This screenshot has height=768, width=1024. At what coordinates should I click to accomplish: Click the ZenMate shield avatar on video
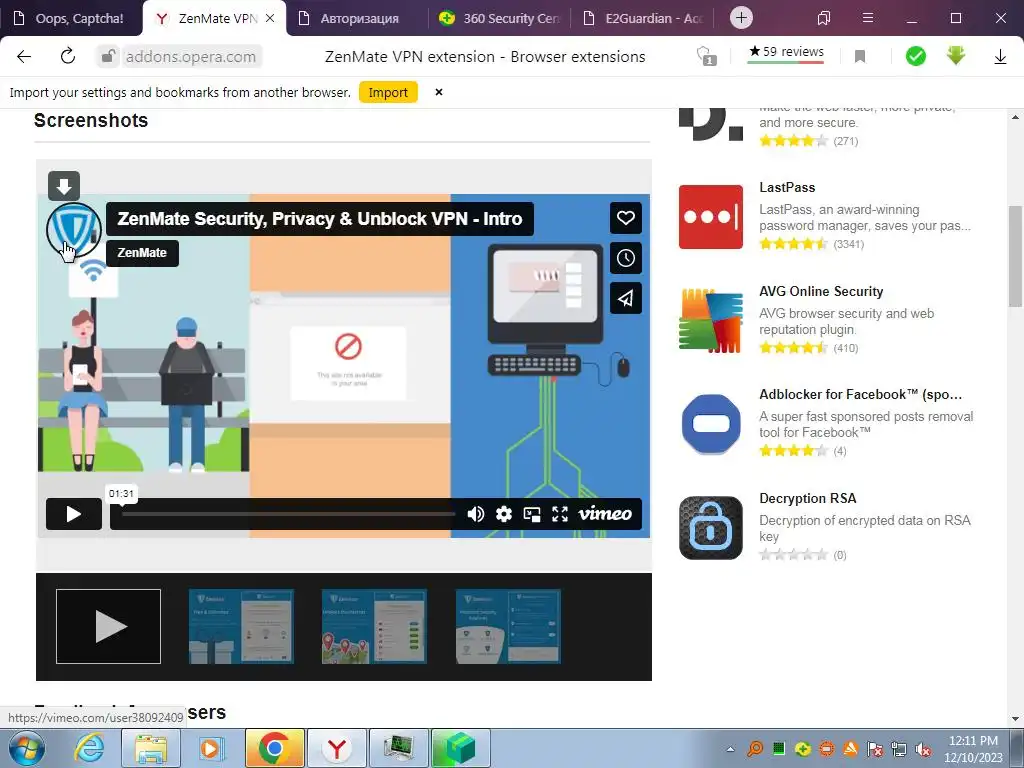tap(74, 231)
